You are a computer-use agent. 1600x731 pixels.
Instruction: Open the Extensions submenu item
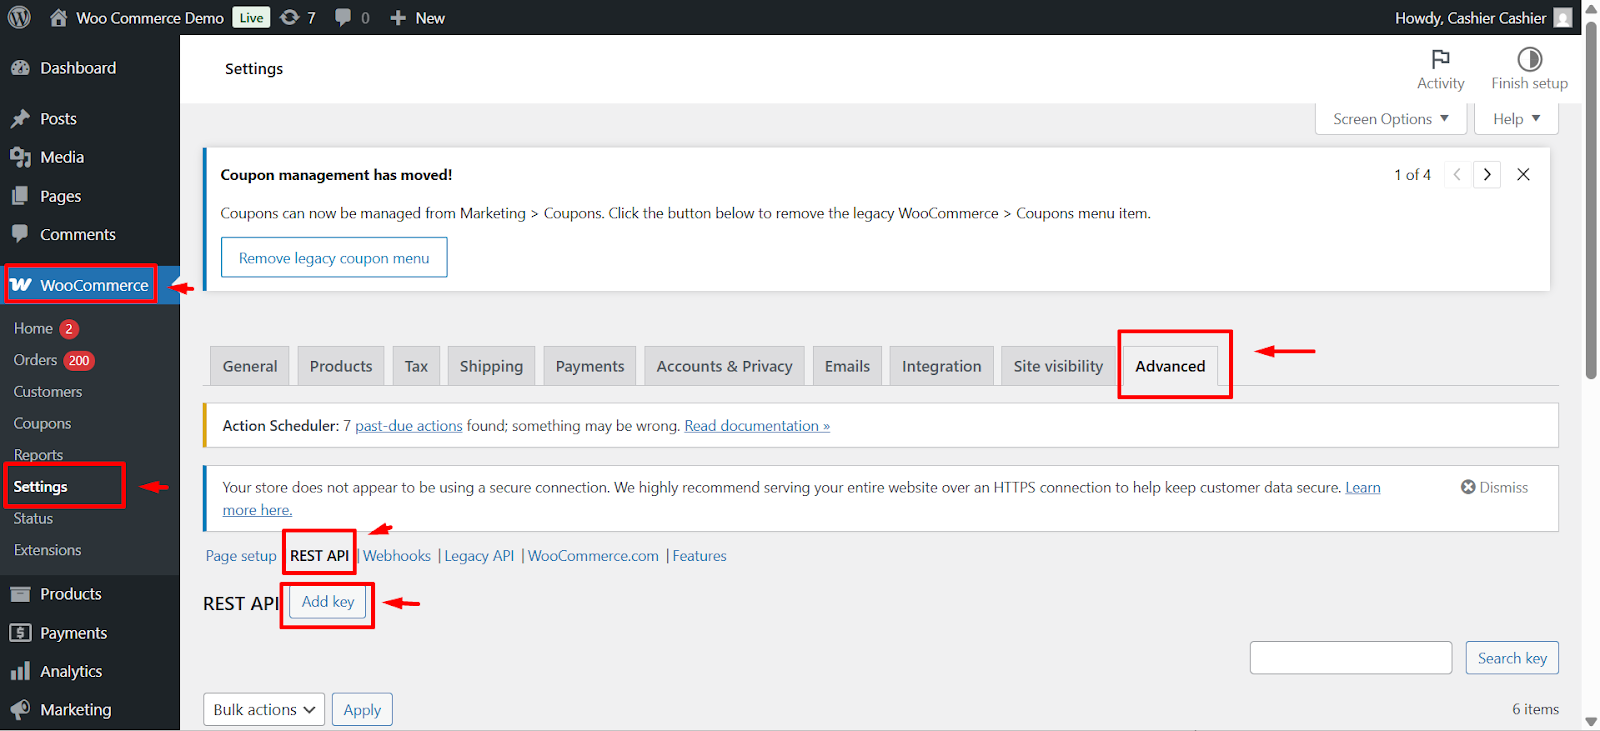point(47,550)
